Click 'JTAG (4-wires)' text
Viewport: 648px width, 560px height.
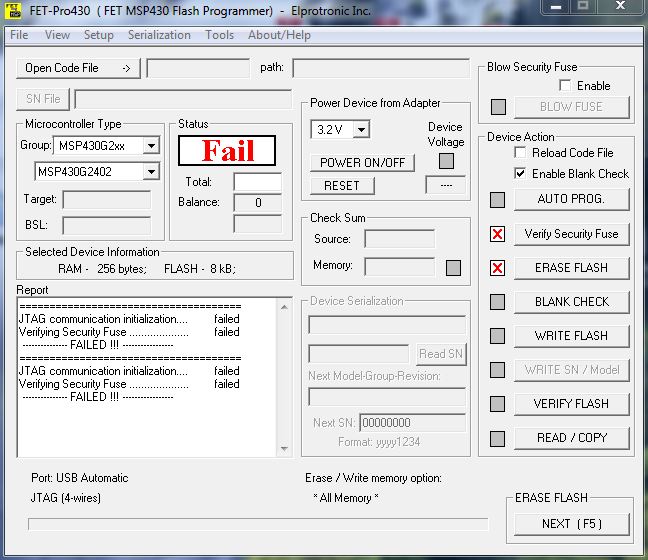(x=66, y=498)
